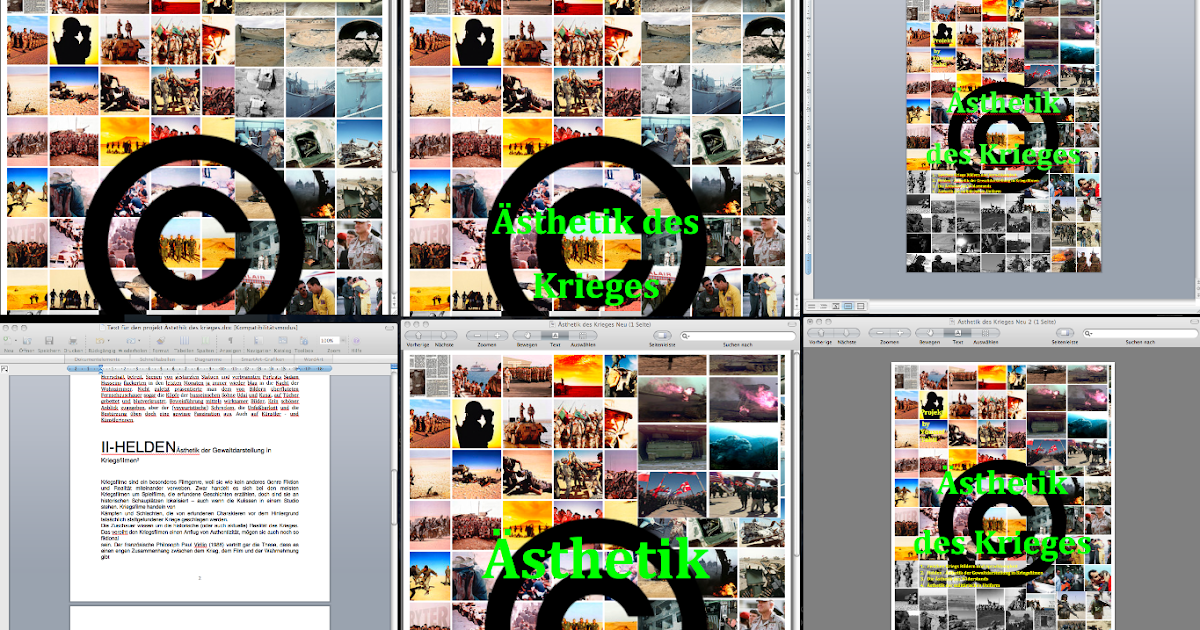Click the Vorherige button in 'Ästhetik des Krieges Neu' window
The width and height of the screenshot is (1200, 630).
[418, 335]
